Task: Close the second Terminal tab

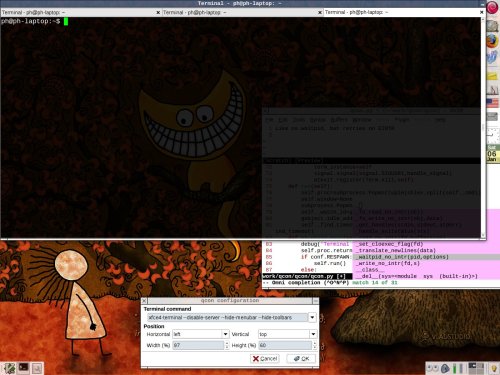Action: (320, 12)
